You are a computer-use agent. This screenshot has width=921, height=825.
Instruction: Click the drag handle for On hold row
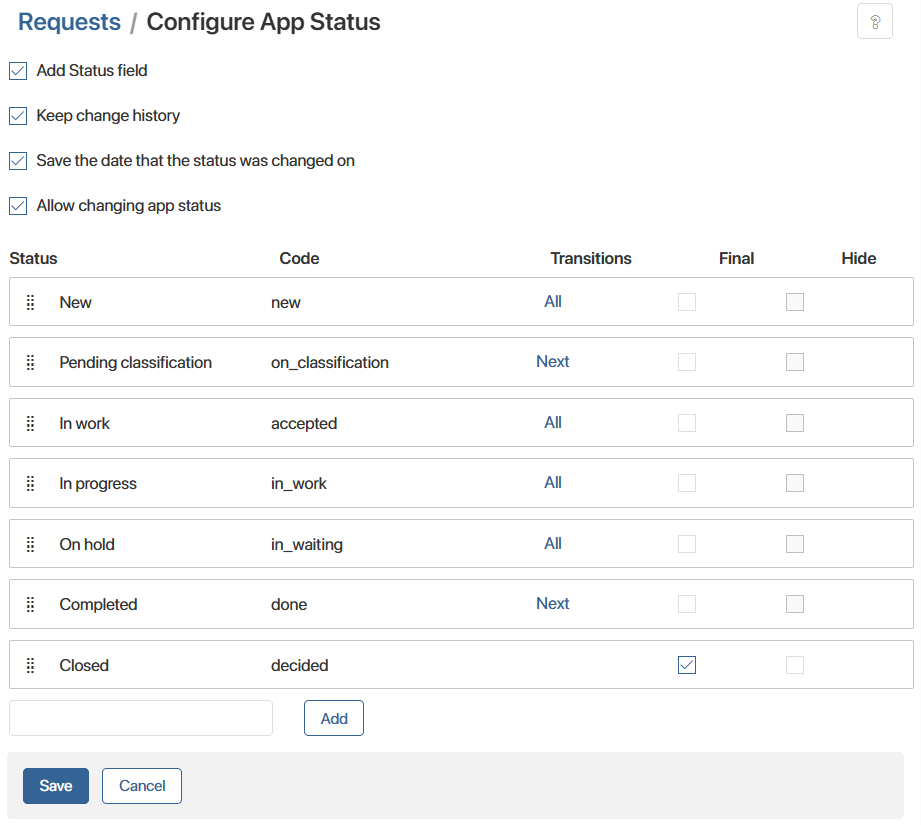(30, 544)
